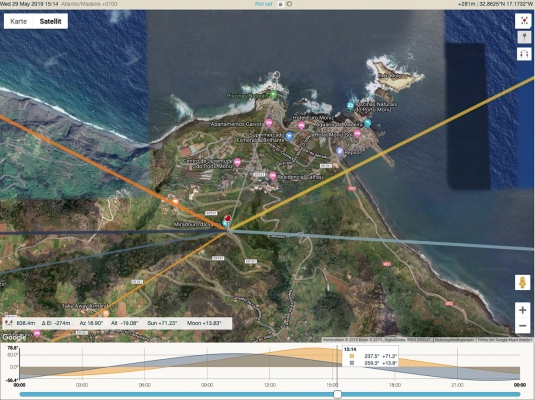The height and width of the screenshot is (400, 535).
Task: Click the 09:00 label on timeline
Action: point(207,385)
